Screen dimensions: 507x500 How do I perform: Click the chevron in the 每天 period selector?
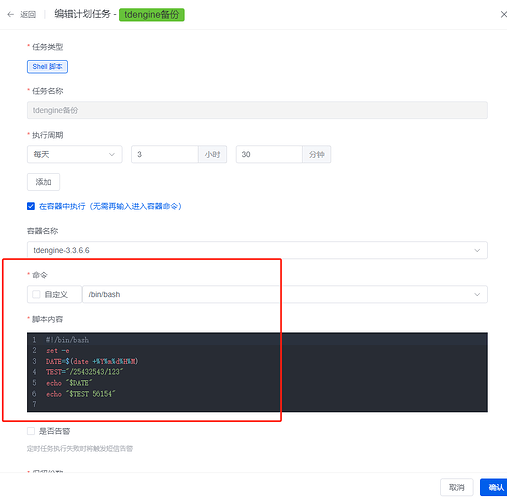[112, 154]
